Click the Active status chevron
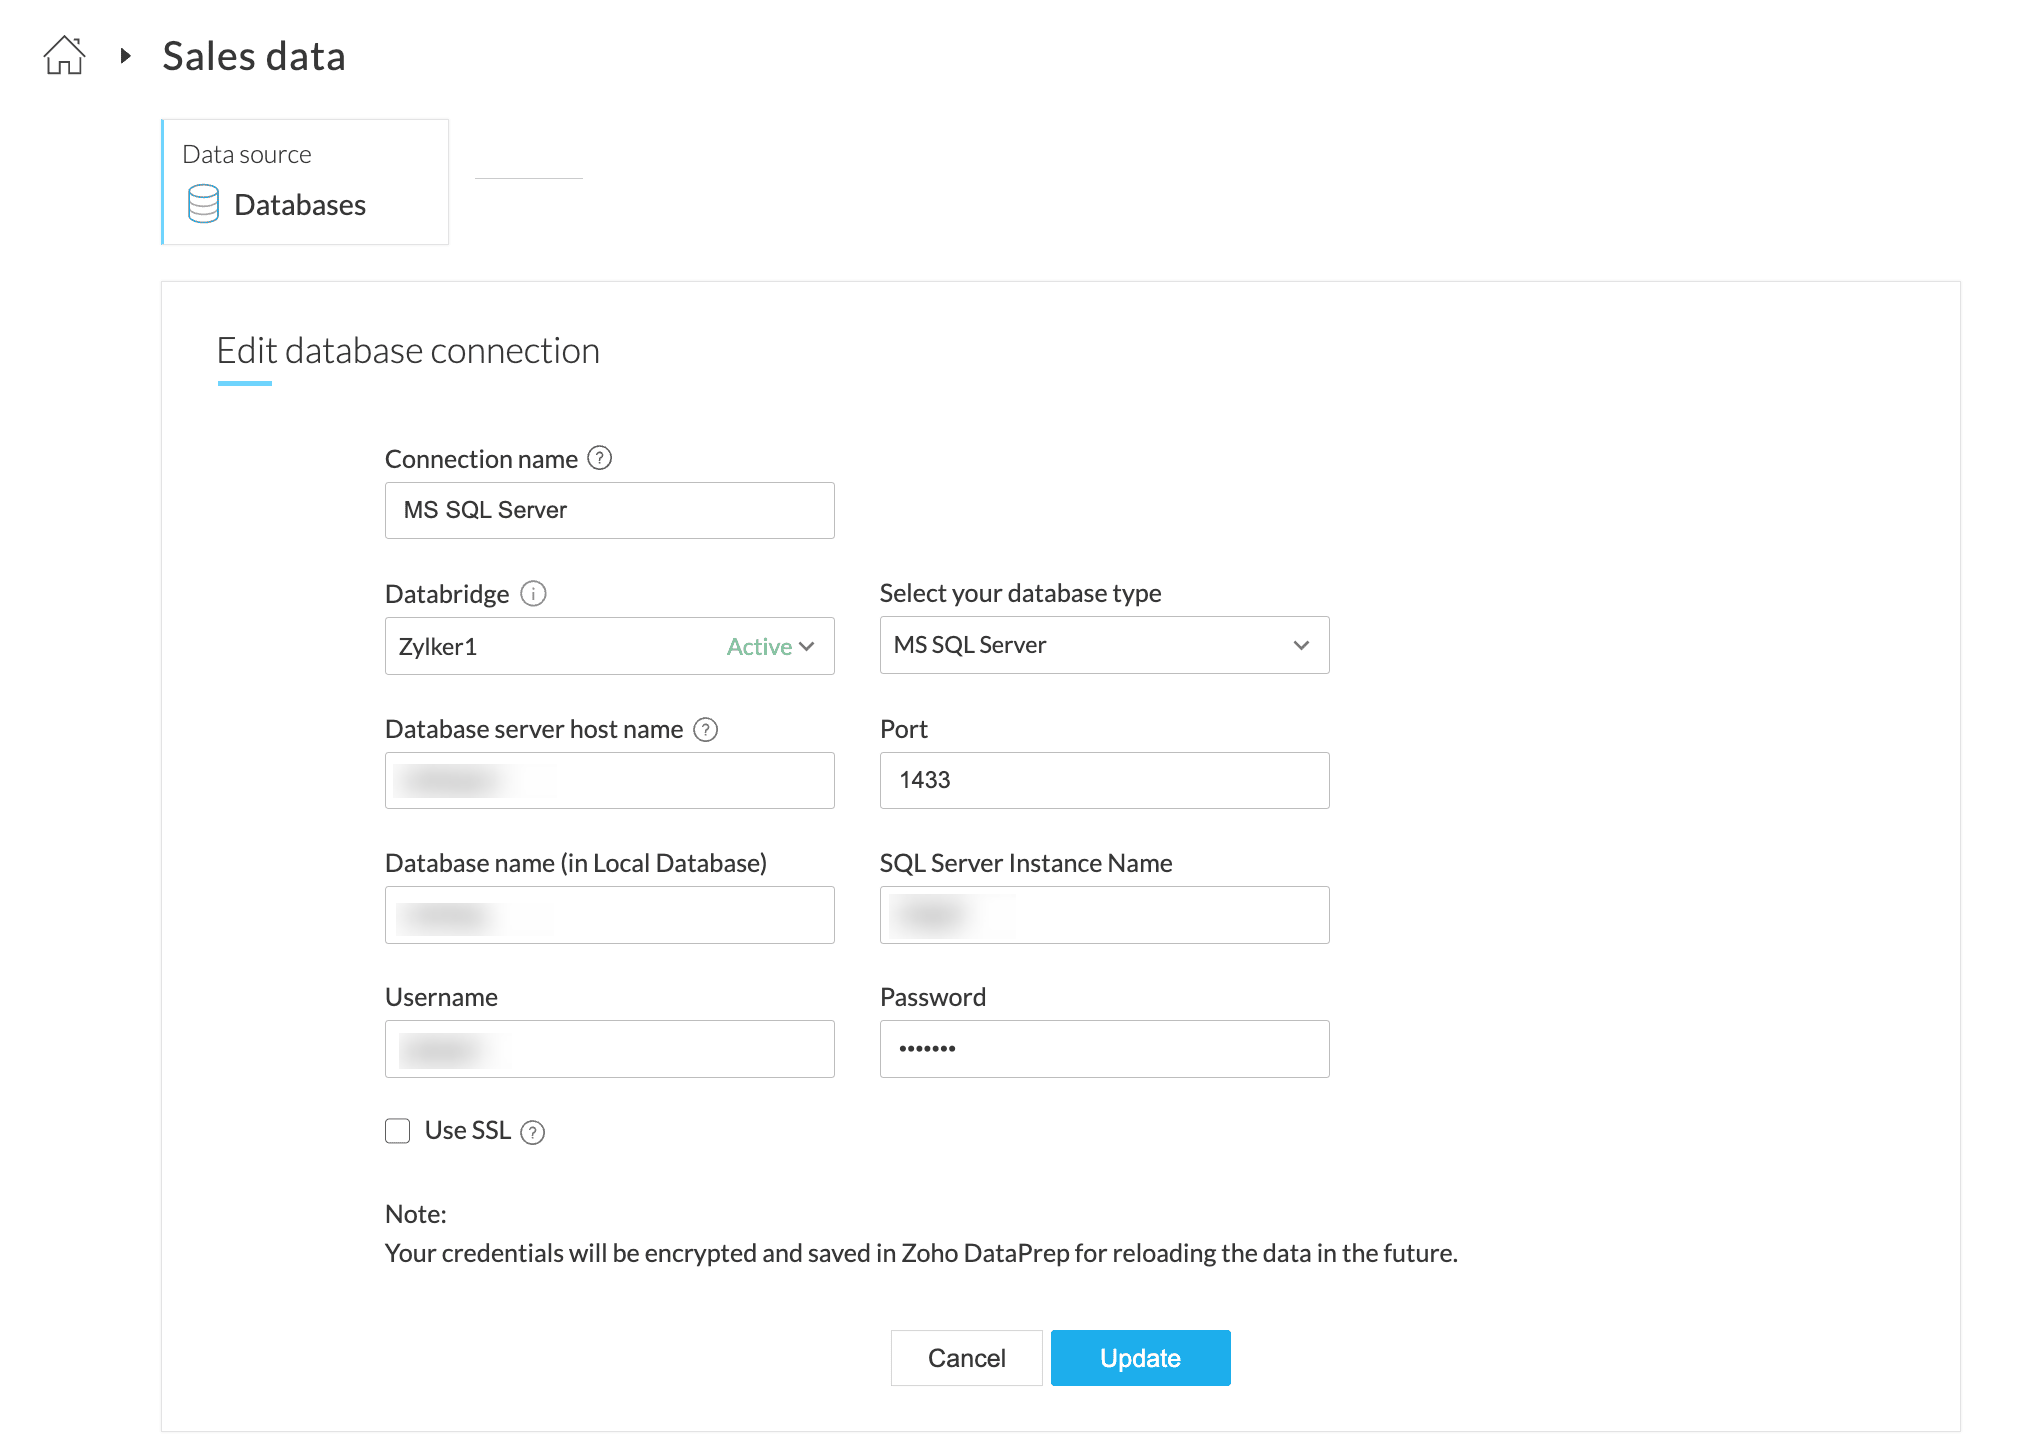Image resolution: width=2044 pixels, height=1440 pixels. click(x=807, y=647)
